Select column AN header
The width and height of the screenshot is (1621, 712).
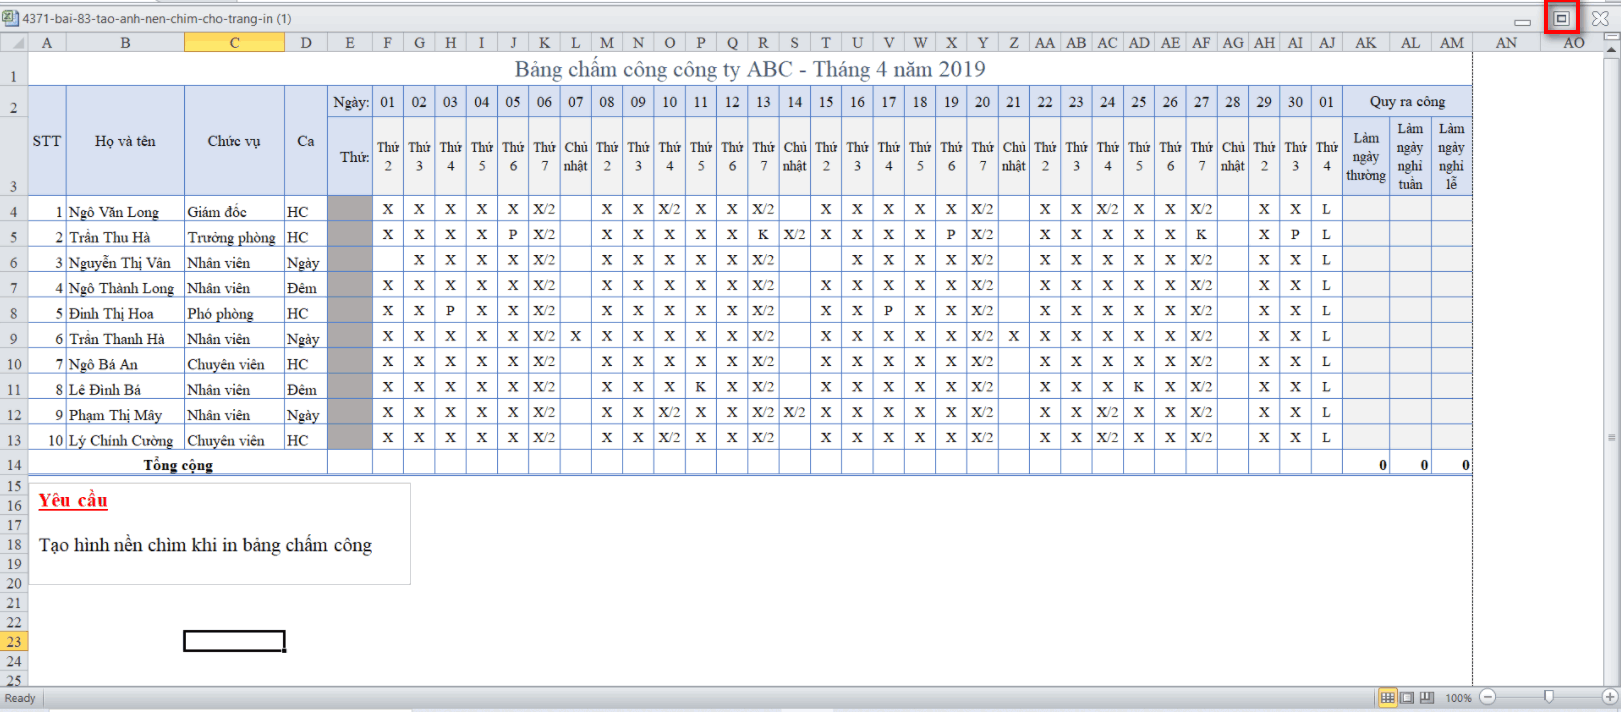point(1506,43)
